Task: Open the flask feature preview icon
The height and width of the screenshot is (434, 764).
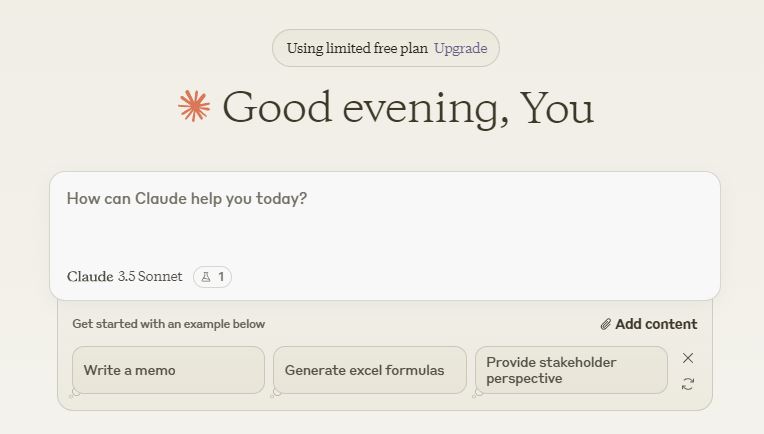Action: tap(206, 277)
